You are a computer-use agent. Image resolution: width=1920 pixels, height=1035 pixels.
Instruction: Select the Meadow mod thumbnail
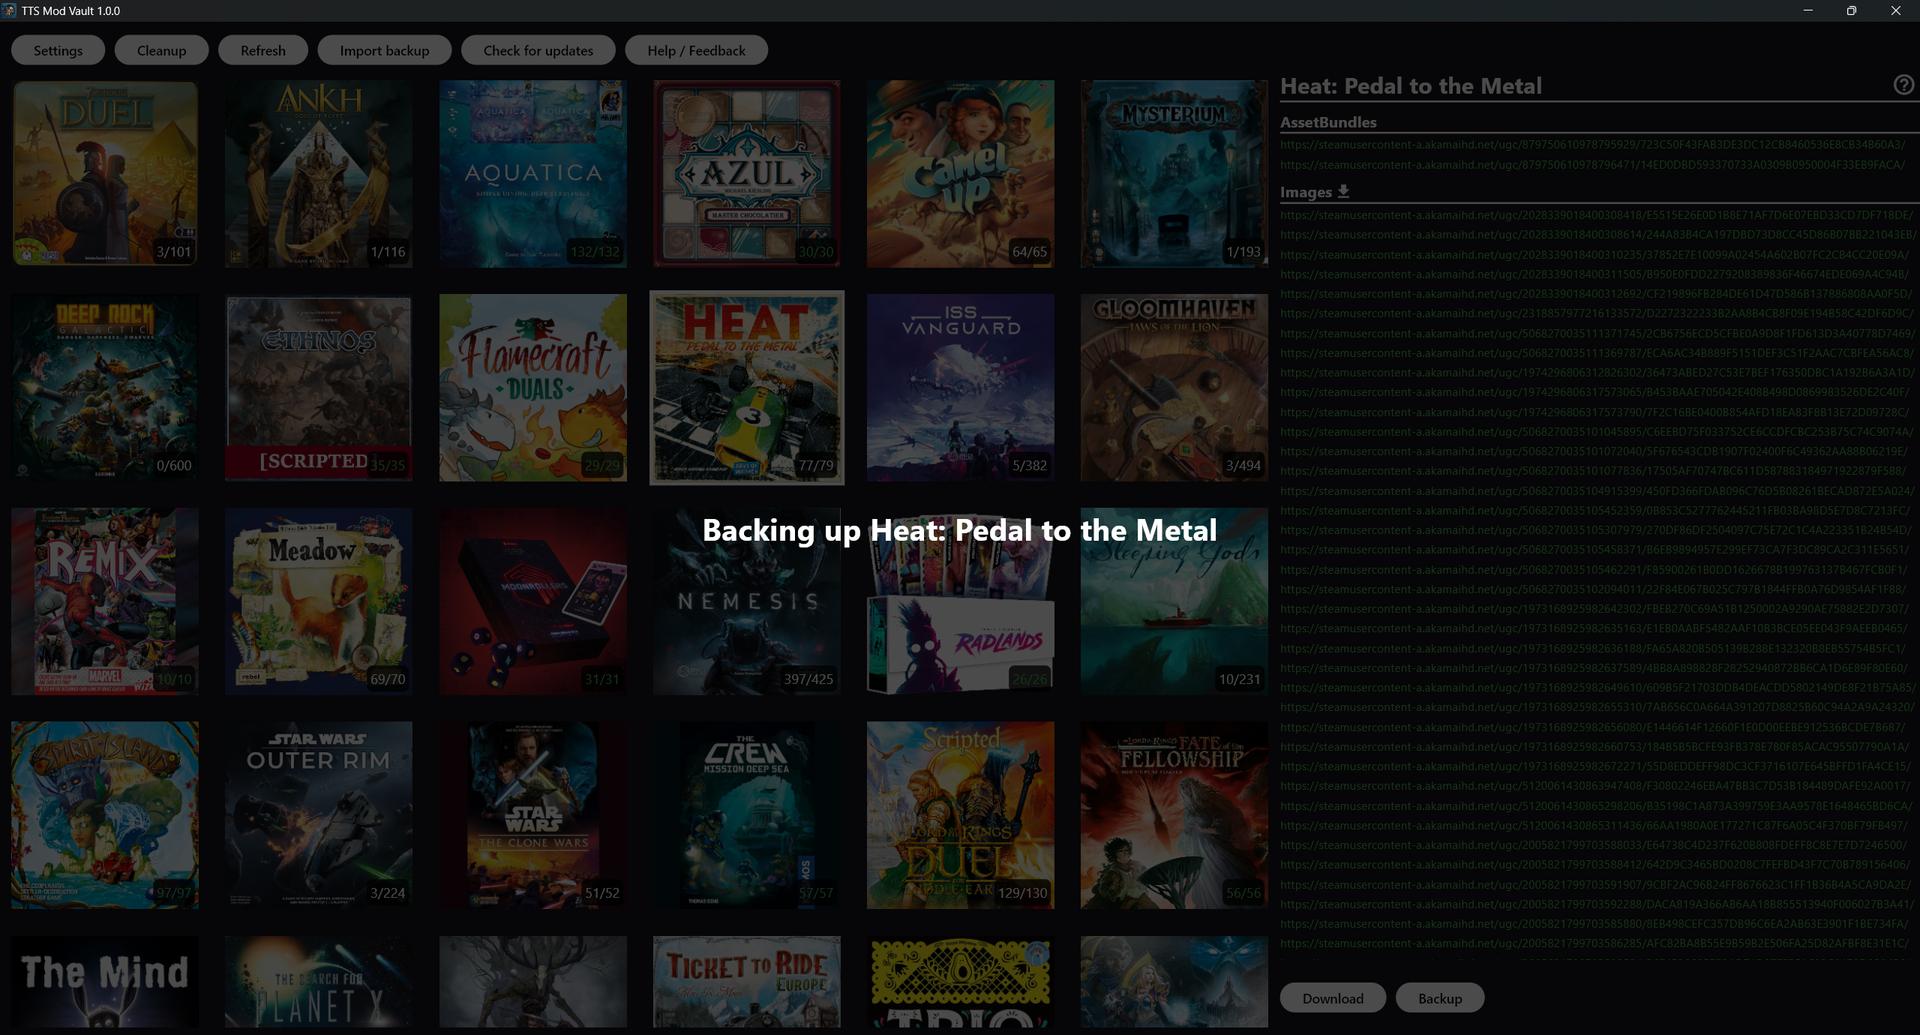(x=319, y=601)
